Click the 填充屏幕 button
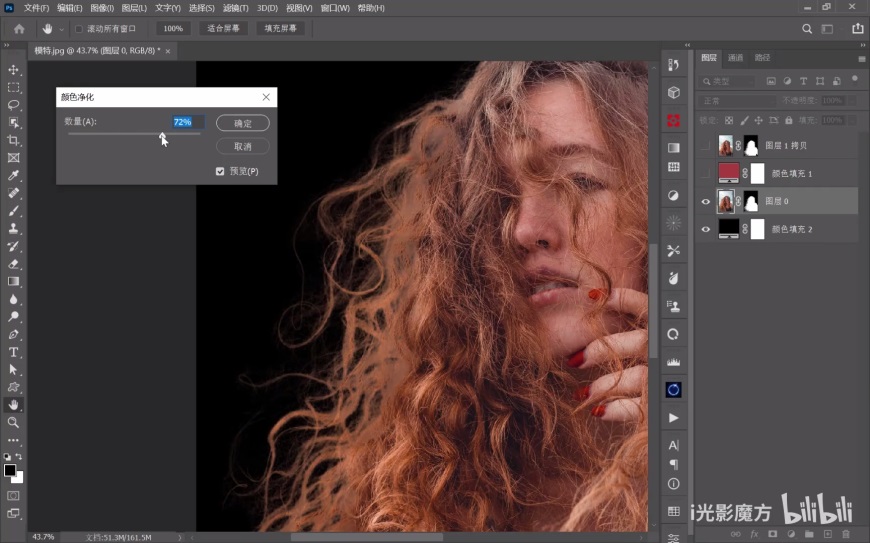The width and height of the screenshot is (870, 543). click(x=280, y=29)
